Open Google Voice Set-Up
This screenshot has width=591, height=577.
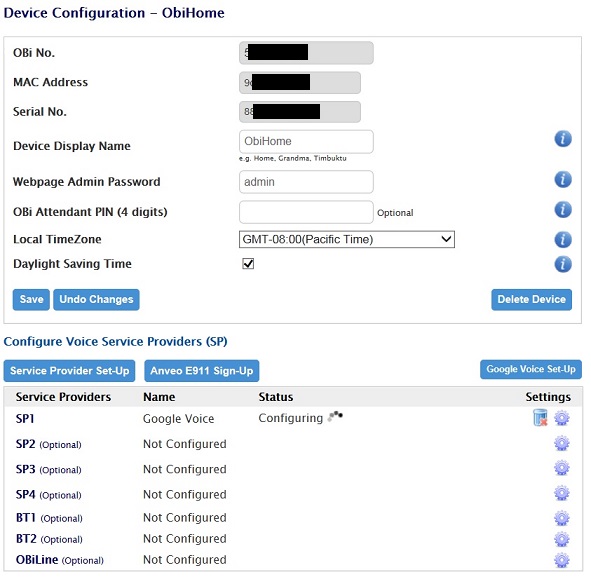[x=531, y=369]
